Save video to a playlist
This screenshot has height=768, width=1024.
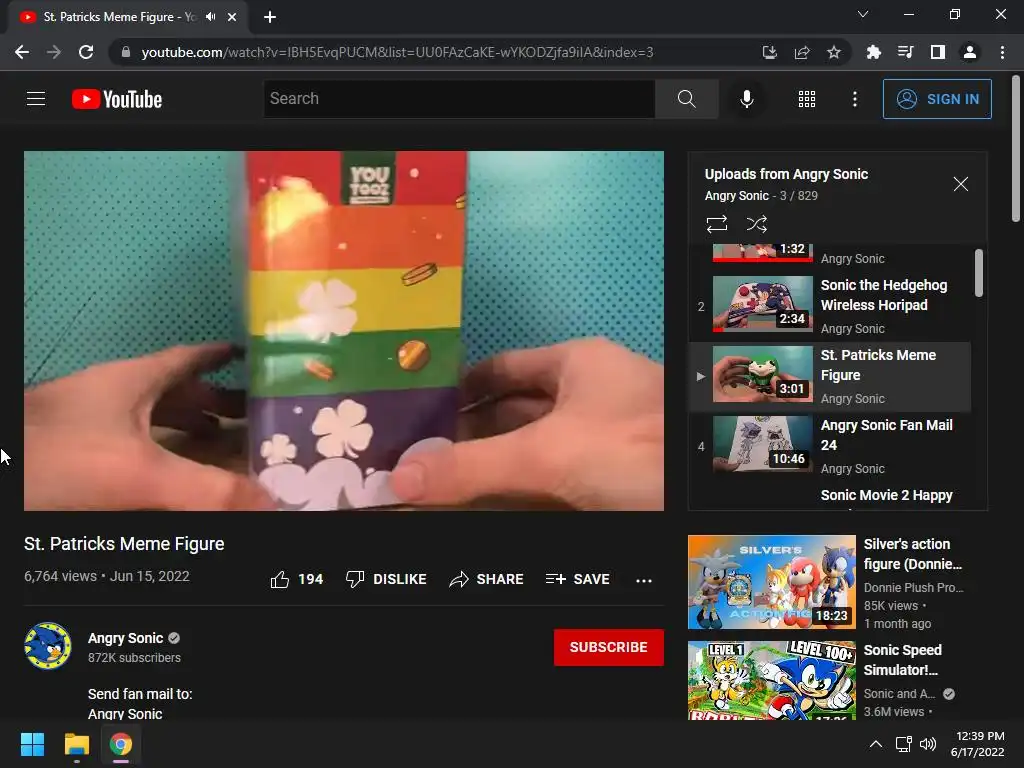point(577,579)
